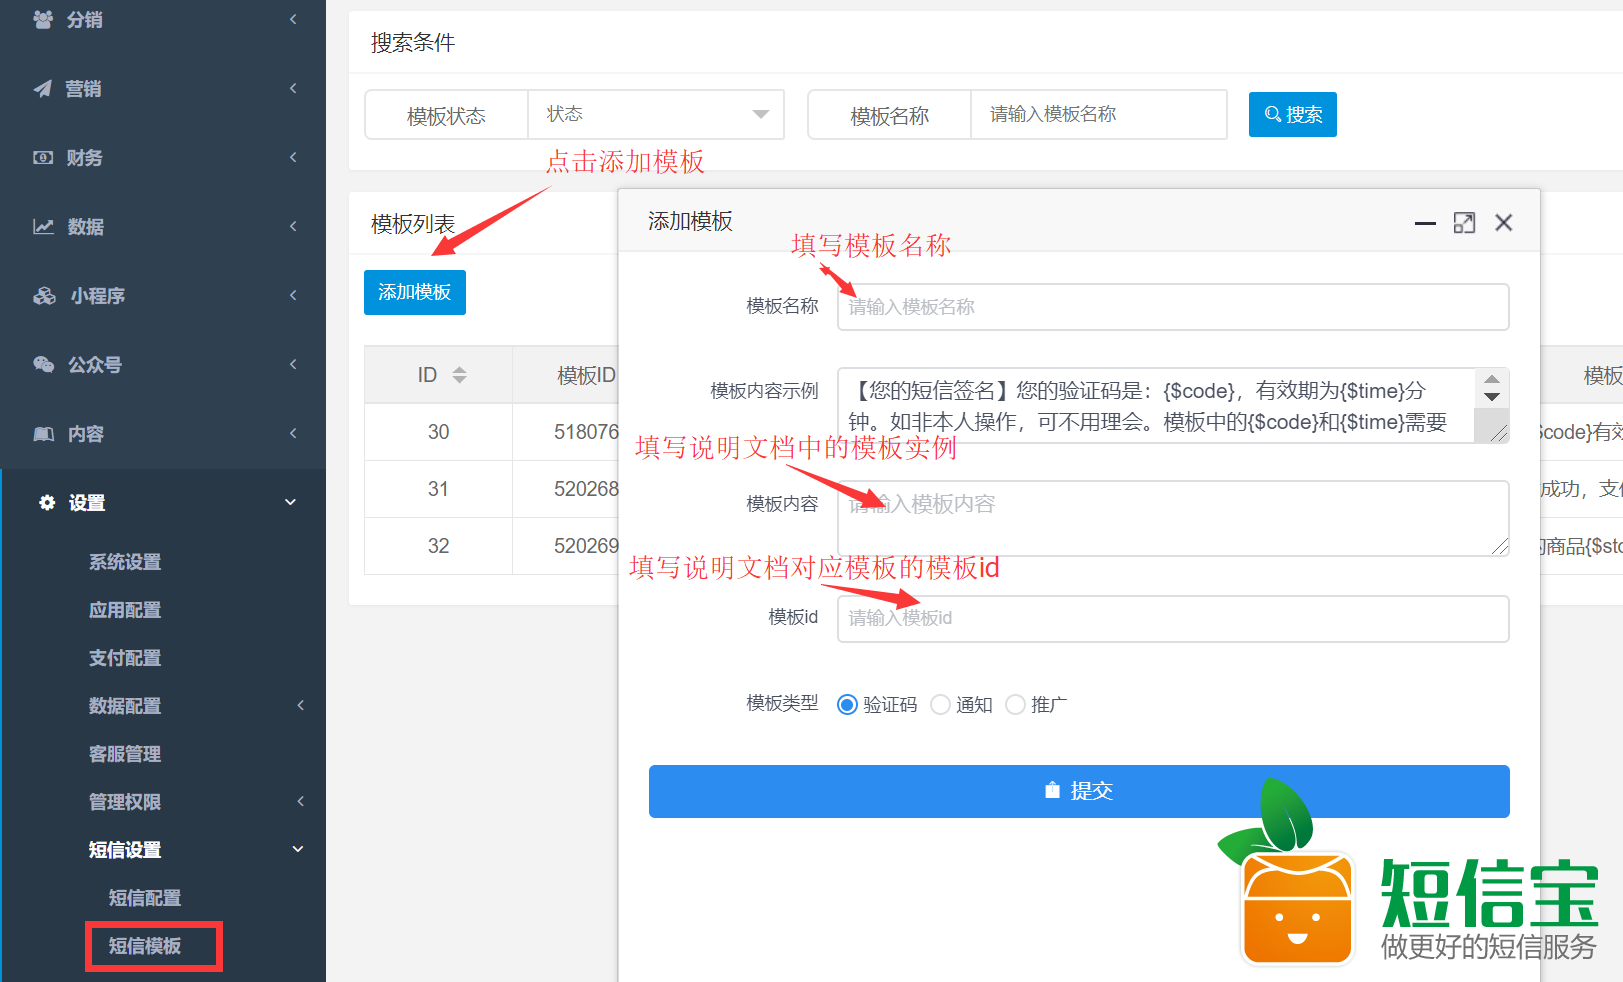The height and width of the screenshot is (982, 1623).
Task: Open 短信配置 menu item
Action: 145,898
